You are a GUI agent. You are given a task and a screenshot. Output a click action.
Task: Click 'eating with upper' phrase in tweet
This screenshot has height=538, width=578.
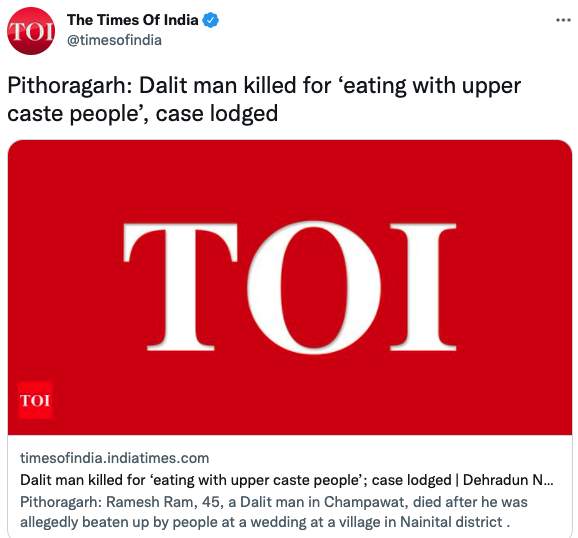pos(432,86)
